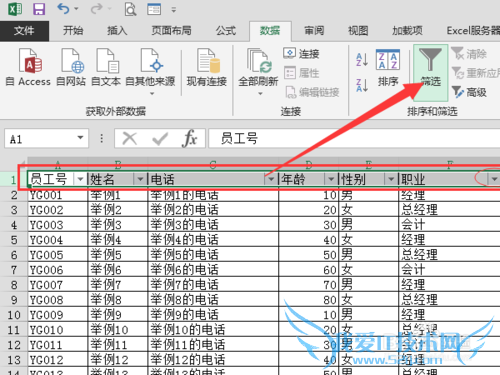Open the 文件 tab
The height and width of the screenshot is (375, 500).
click(24, 31)
